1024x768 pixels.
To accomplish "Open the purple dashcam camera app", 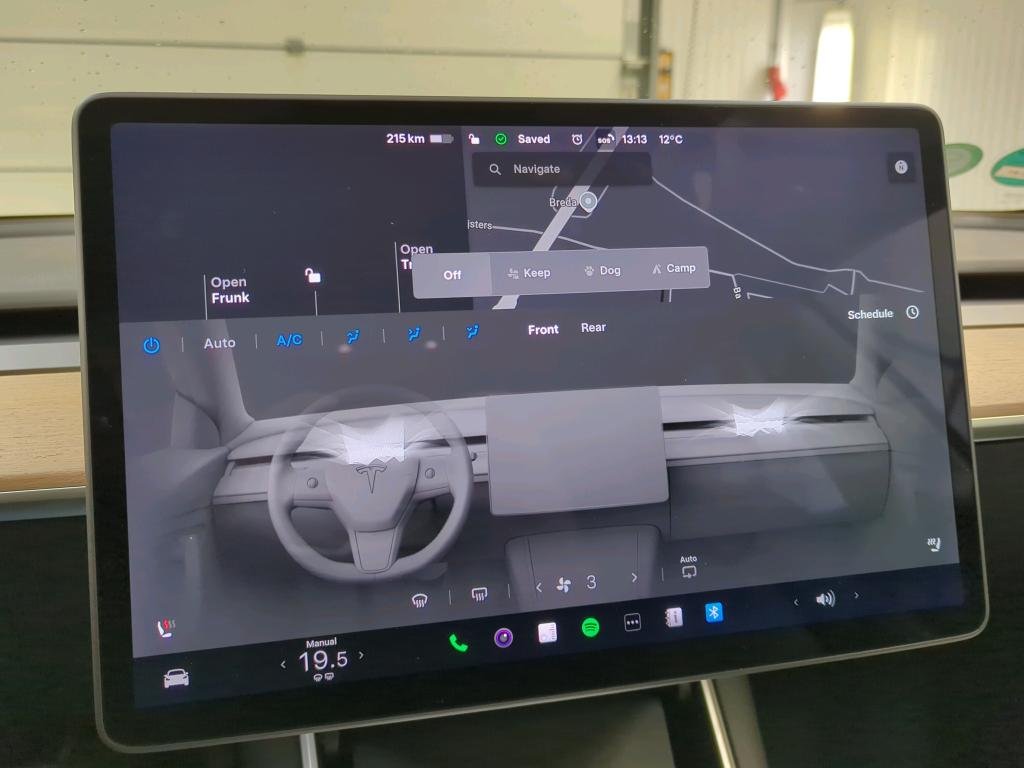I will click(x=503, y=637).
